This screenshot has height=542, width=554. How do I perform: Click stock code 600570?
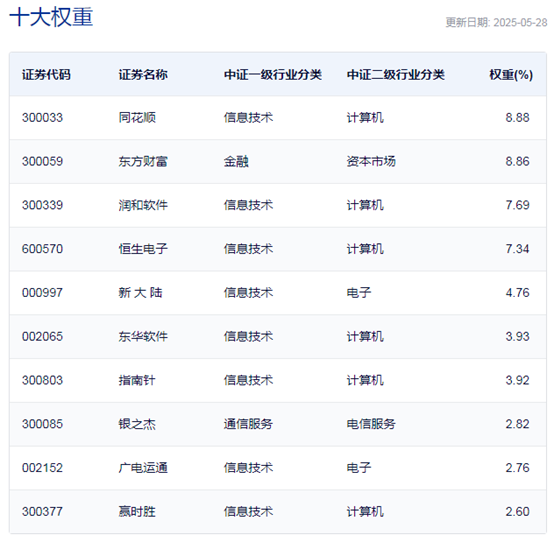(42, 249)
